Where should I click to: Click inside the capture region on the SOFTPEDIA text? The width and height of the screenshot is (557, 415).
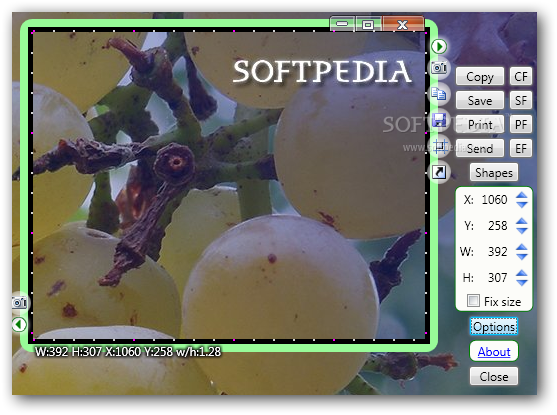point(322,71)
